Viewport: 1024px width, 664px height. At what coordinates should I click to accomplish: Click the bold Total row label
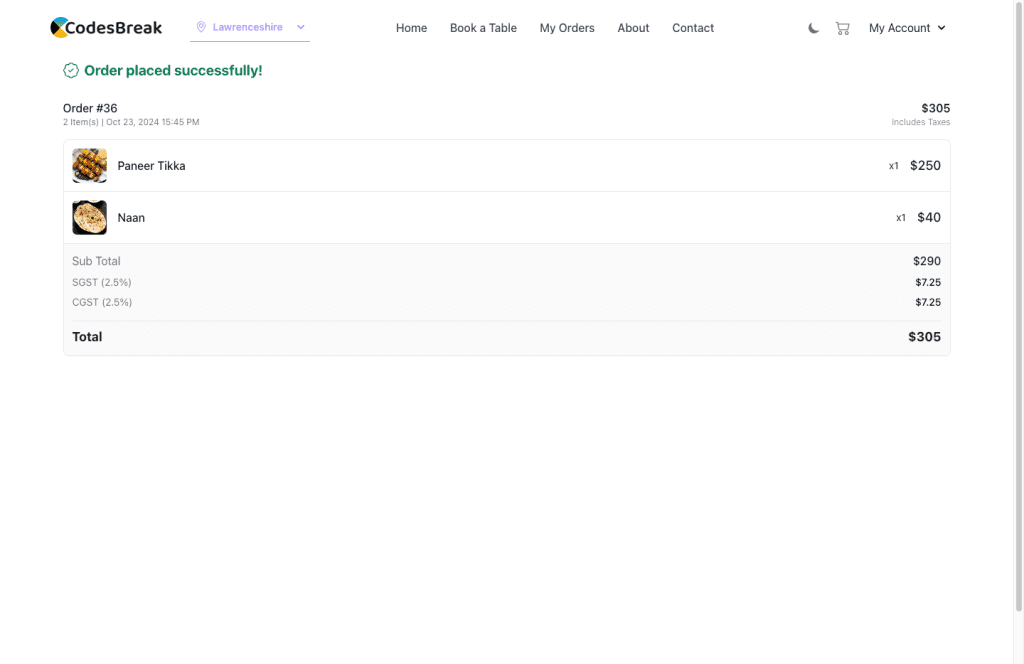click(87, 337)
